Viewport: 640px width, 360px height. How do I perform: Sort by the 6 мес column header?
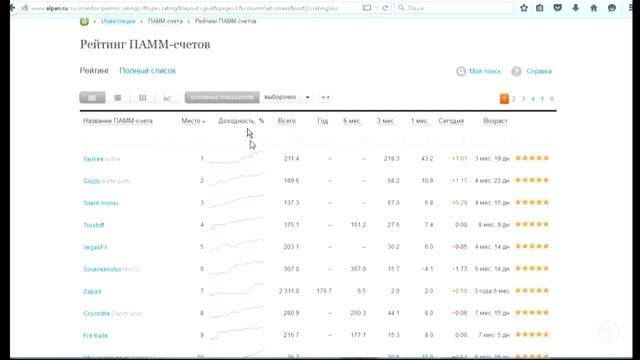coord(351,121)
